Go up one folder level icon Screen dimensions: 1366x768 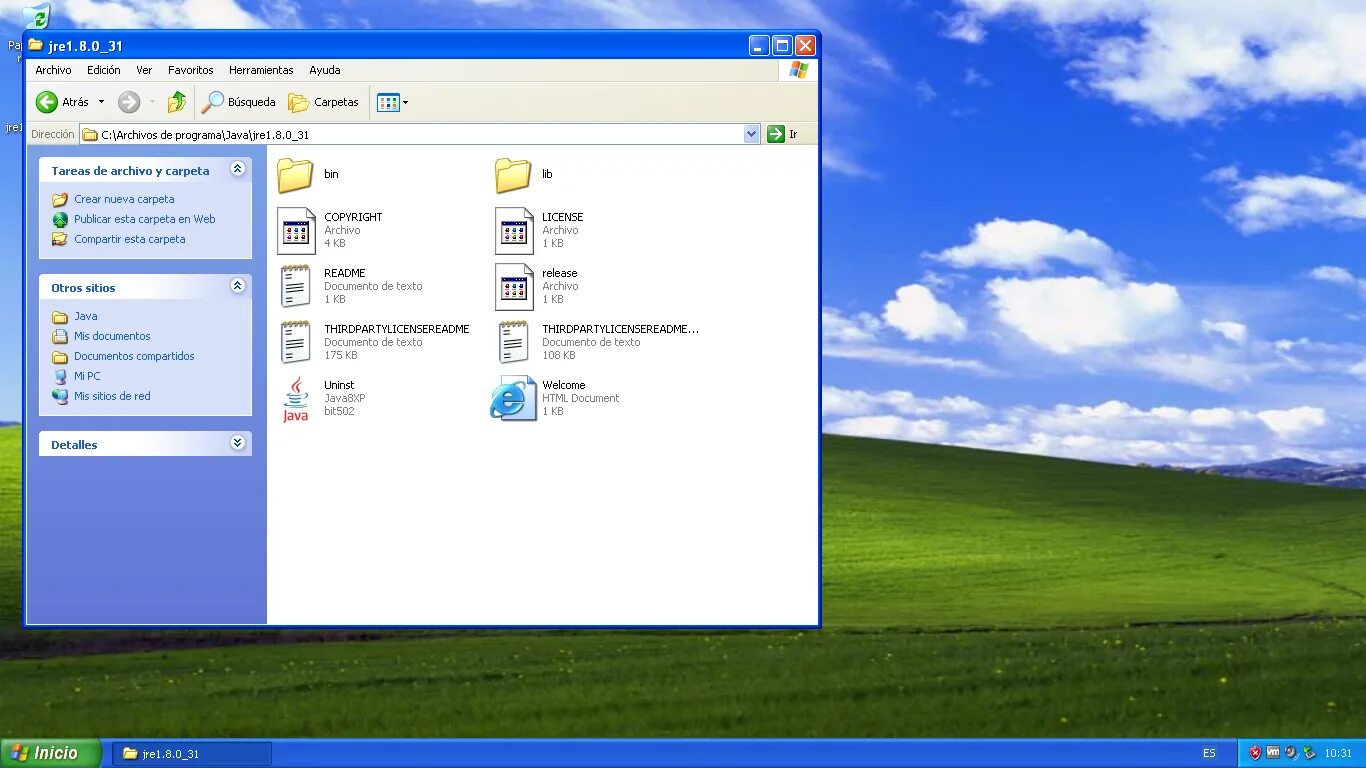click(177, 102)
